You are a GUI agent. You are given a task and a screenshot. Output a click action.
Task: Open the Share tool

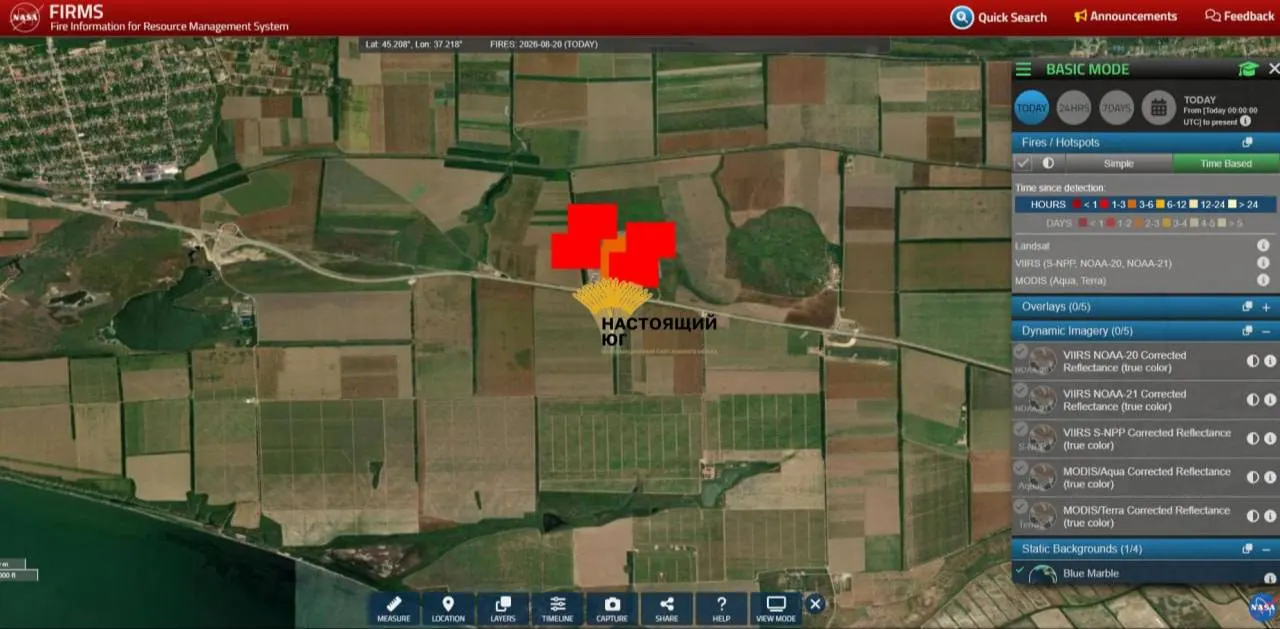tap(667, 609)
